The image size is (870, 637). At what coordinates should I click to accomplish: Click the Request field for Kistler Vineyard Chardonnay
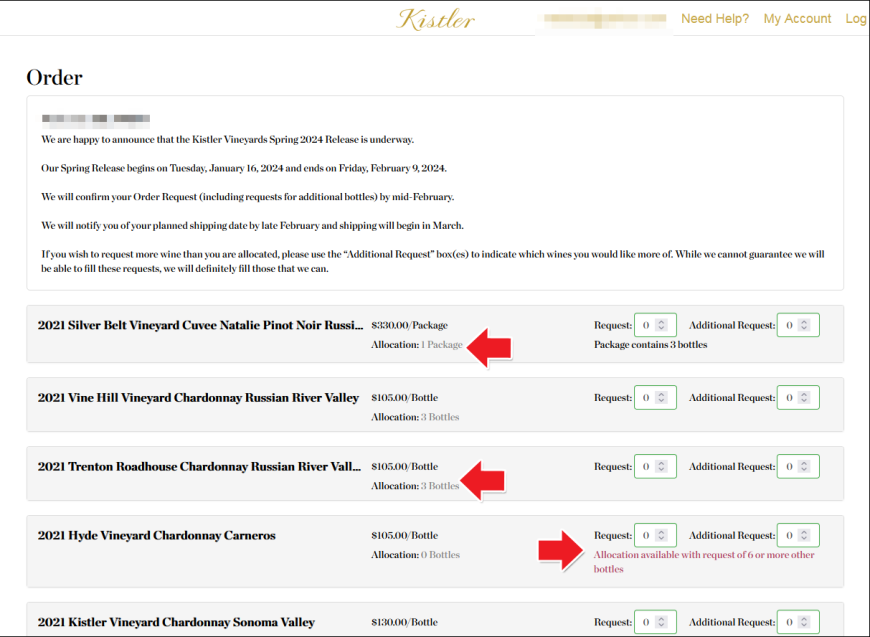pyautogui.click(x=655, y=622)
